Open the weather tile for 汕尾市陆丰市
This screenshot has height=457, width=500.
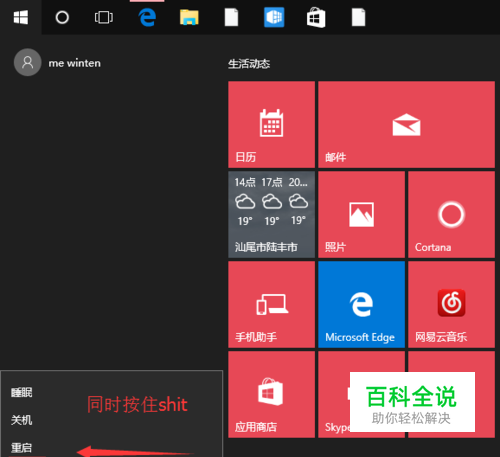pyautogui.click(x=271, y=214)
